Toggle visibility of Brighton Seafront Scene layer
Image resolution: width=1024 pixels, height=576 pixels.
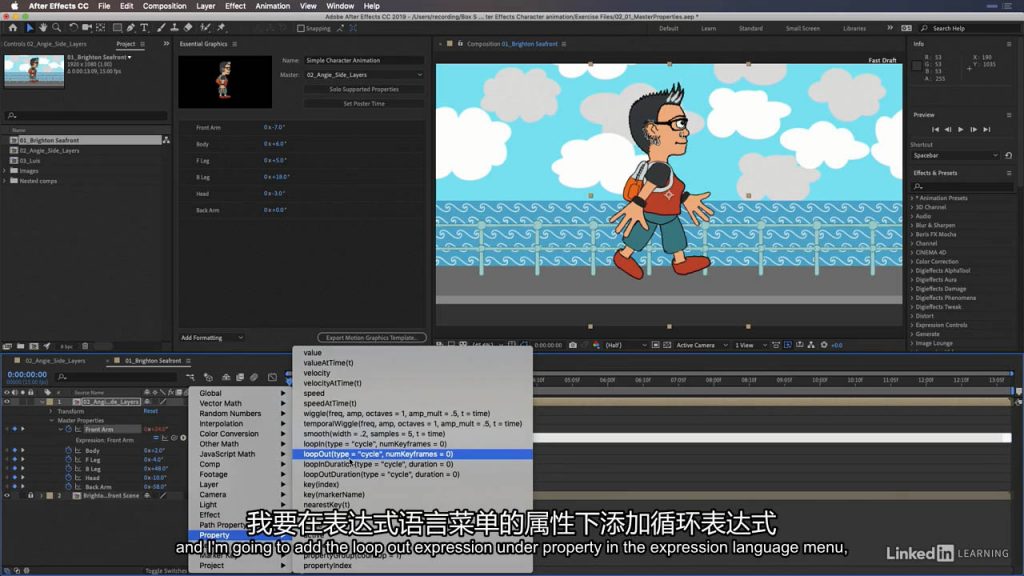pos(7,496)
